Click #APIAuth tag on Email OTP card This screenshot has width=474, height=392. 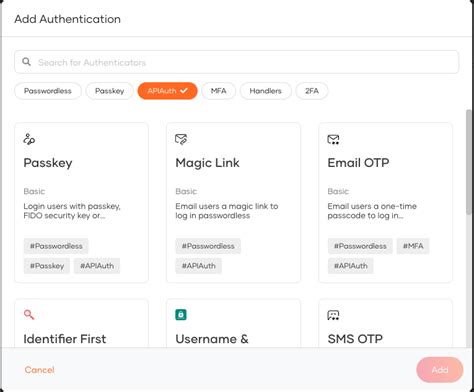pyautogui.click(x=350, y=266)
